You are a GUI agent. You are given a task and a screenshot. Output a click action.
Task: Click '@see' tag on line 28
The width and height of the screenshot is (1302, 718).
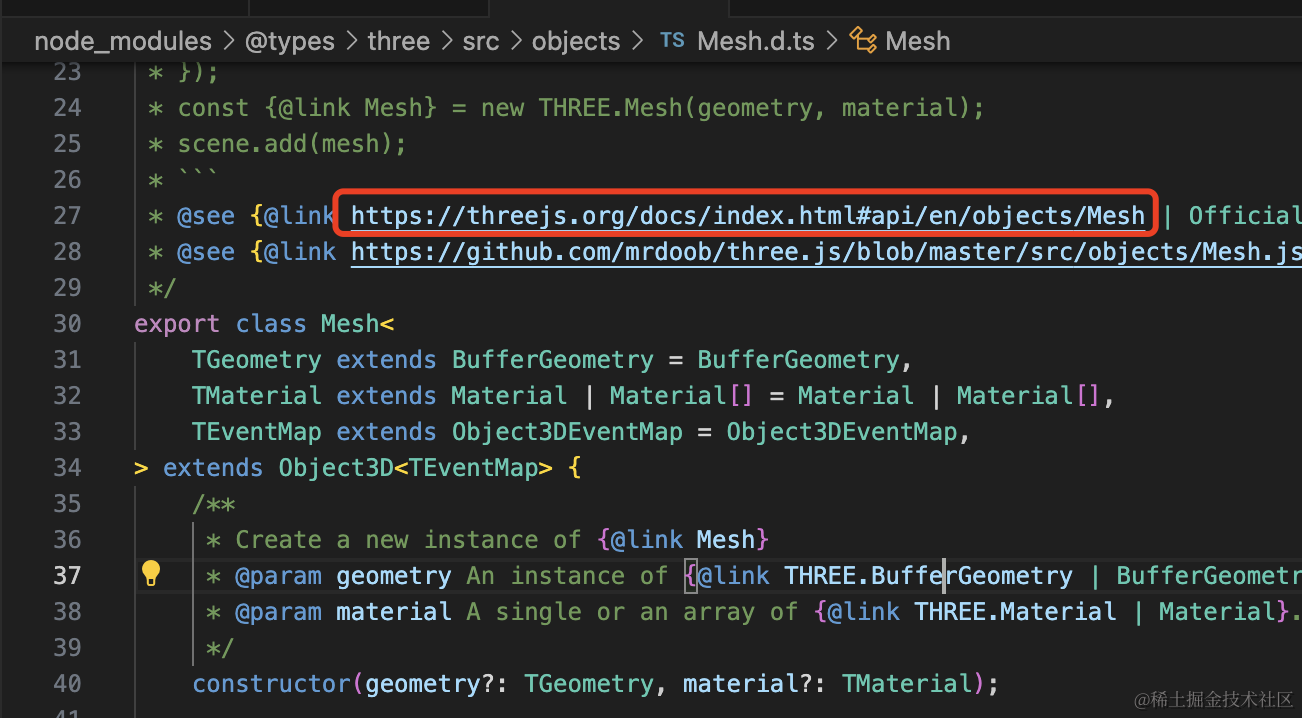point(206,252)
